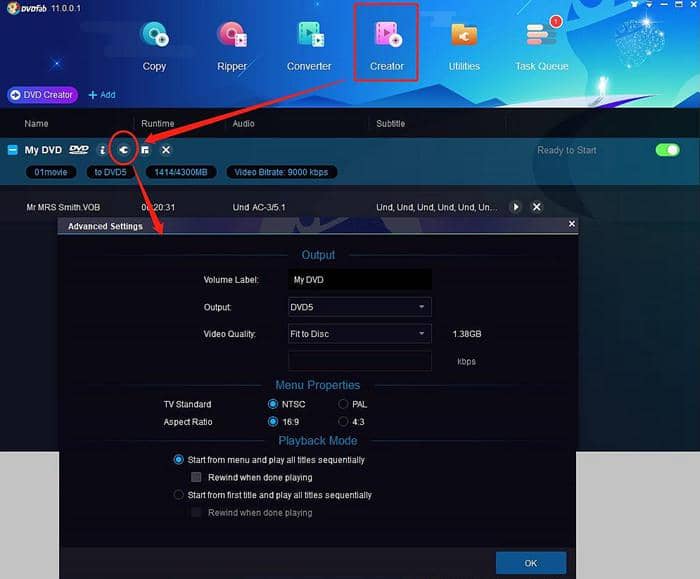Screen dimensions: 700x579
Task: Add a new source with Add
Action: (x=102, y=95)
